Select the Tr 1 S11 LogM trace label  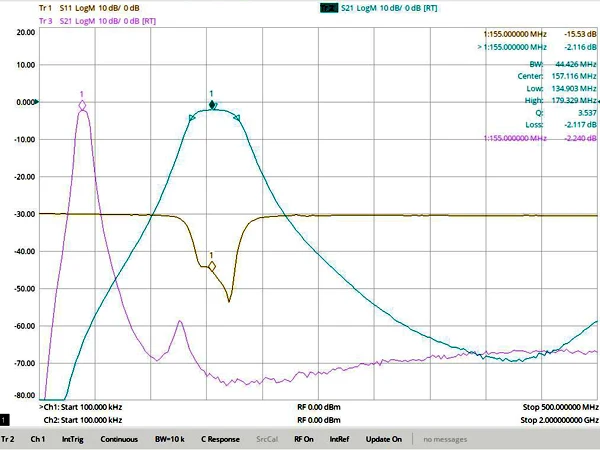coord(89,8)
